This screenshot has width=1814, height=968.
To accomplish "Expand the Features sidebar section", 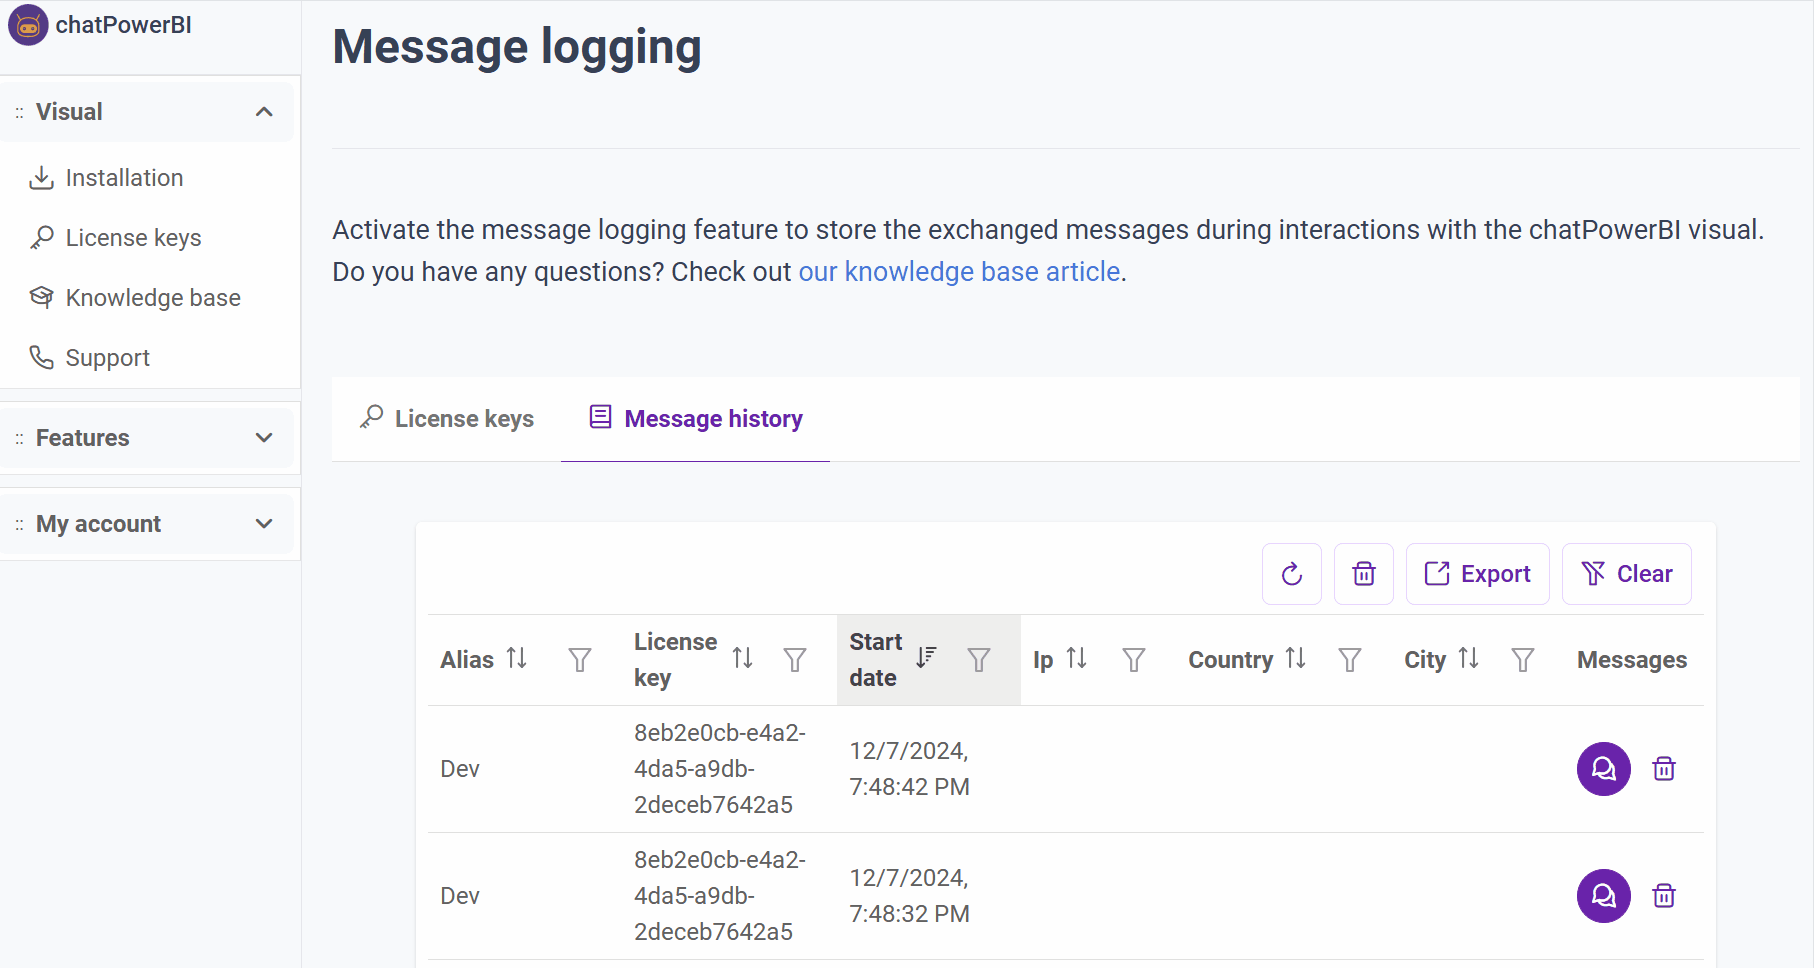I will coord(148,438).
